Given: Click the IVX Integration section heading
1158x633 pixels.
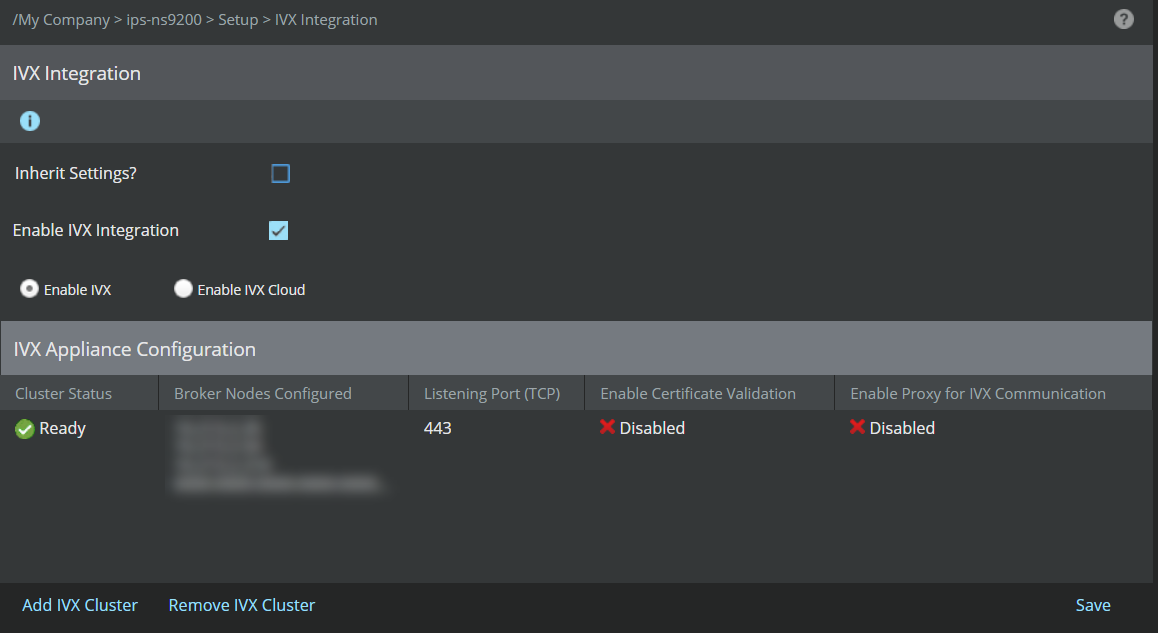Looking at the screenshot, I should (x=77, y=73).
